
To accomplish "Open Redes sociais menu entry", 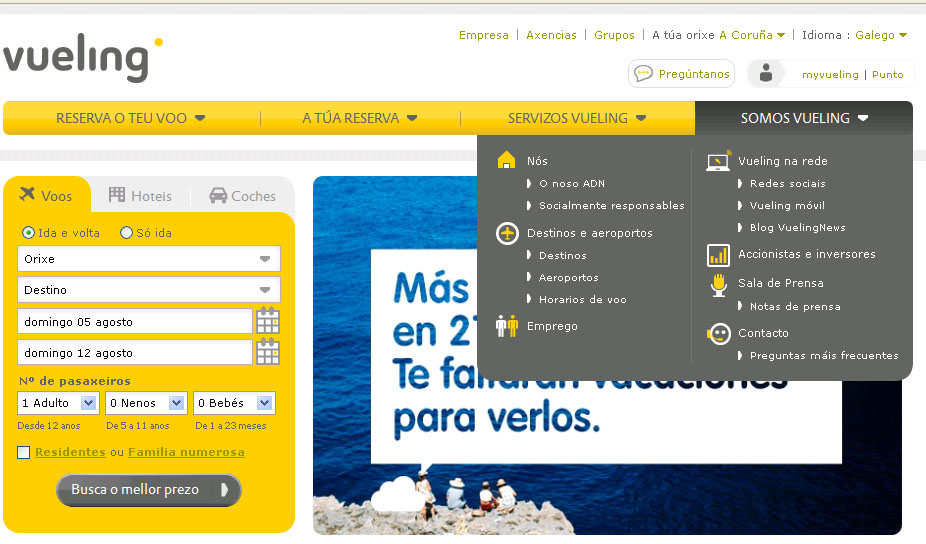I will [x=787, y=184].
